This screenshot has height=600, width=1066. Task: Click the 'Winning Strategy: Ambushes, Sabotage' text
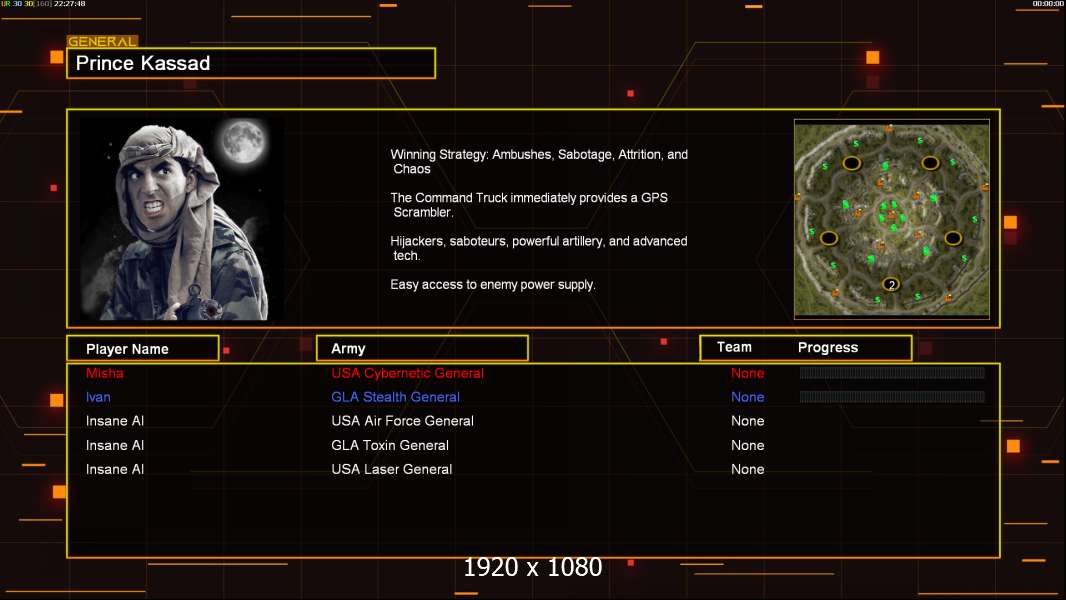click(538, 162)
